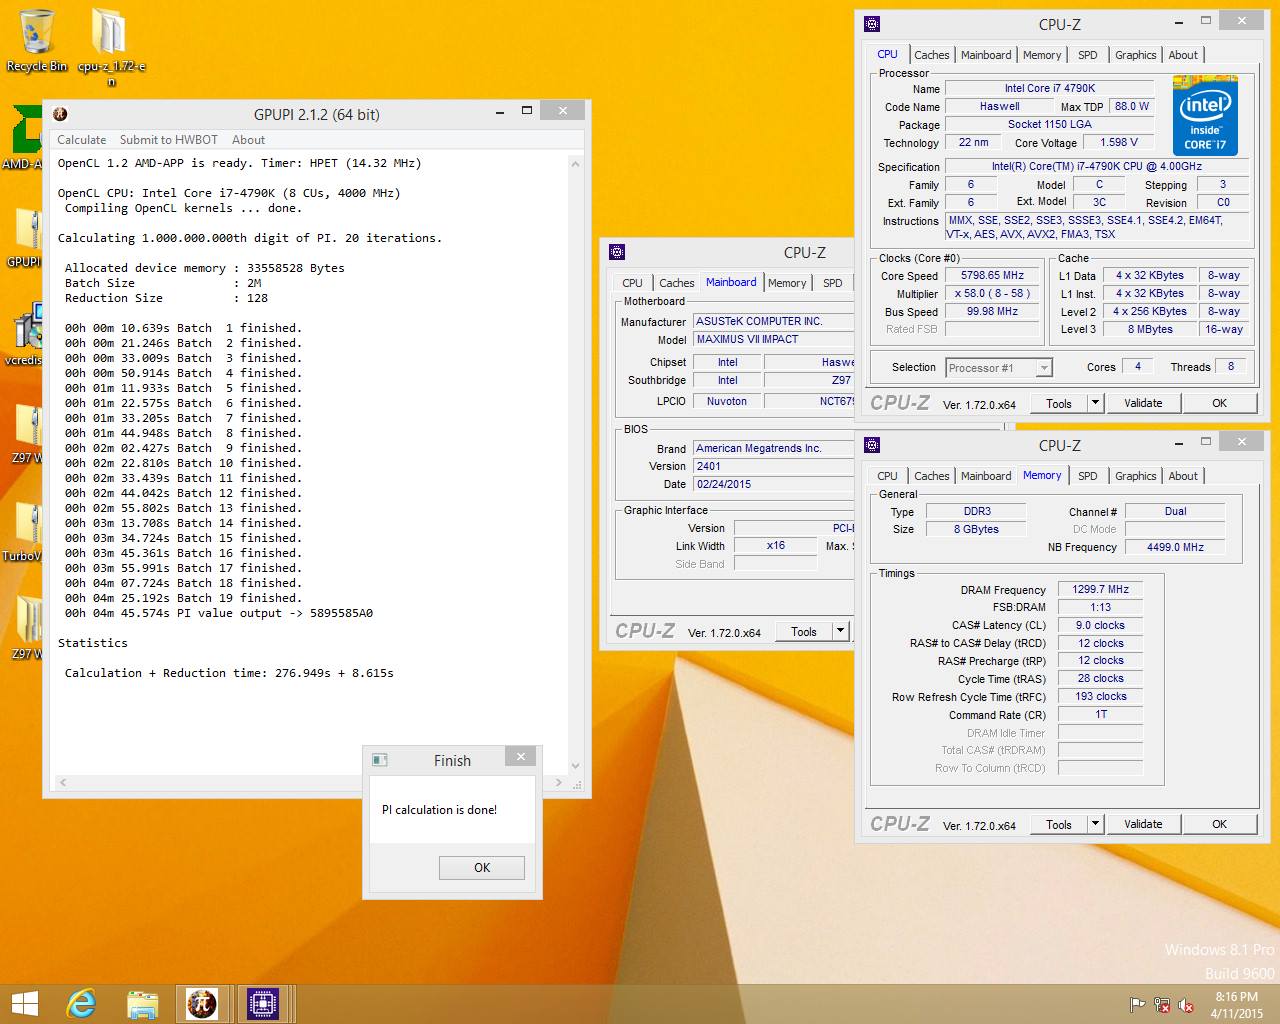Viewport: 1280px width, 1024px height.
Task: Open the GPUPI archive desktop icon
Action: click(x=25, y=238)
